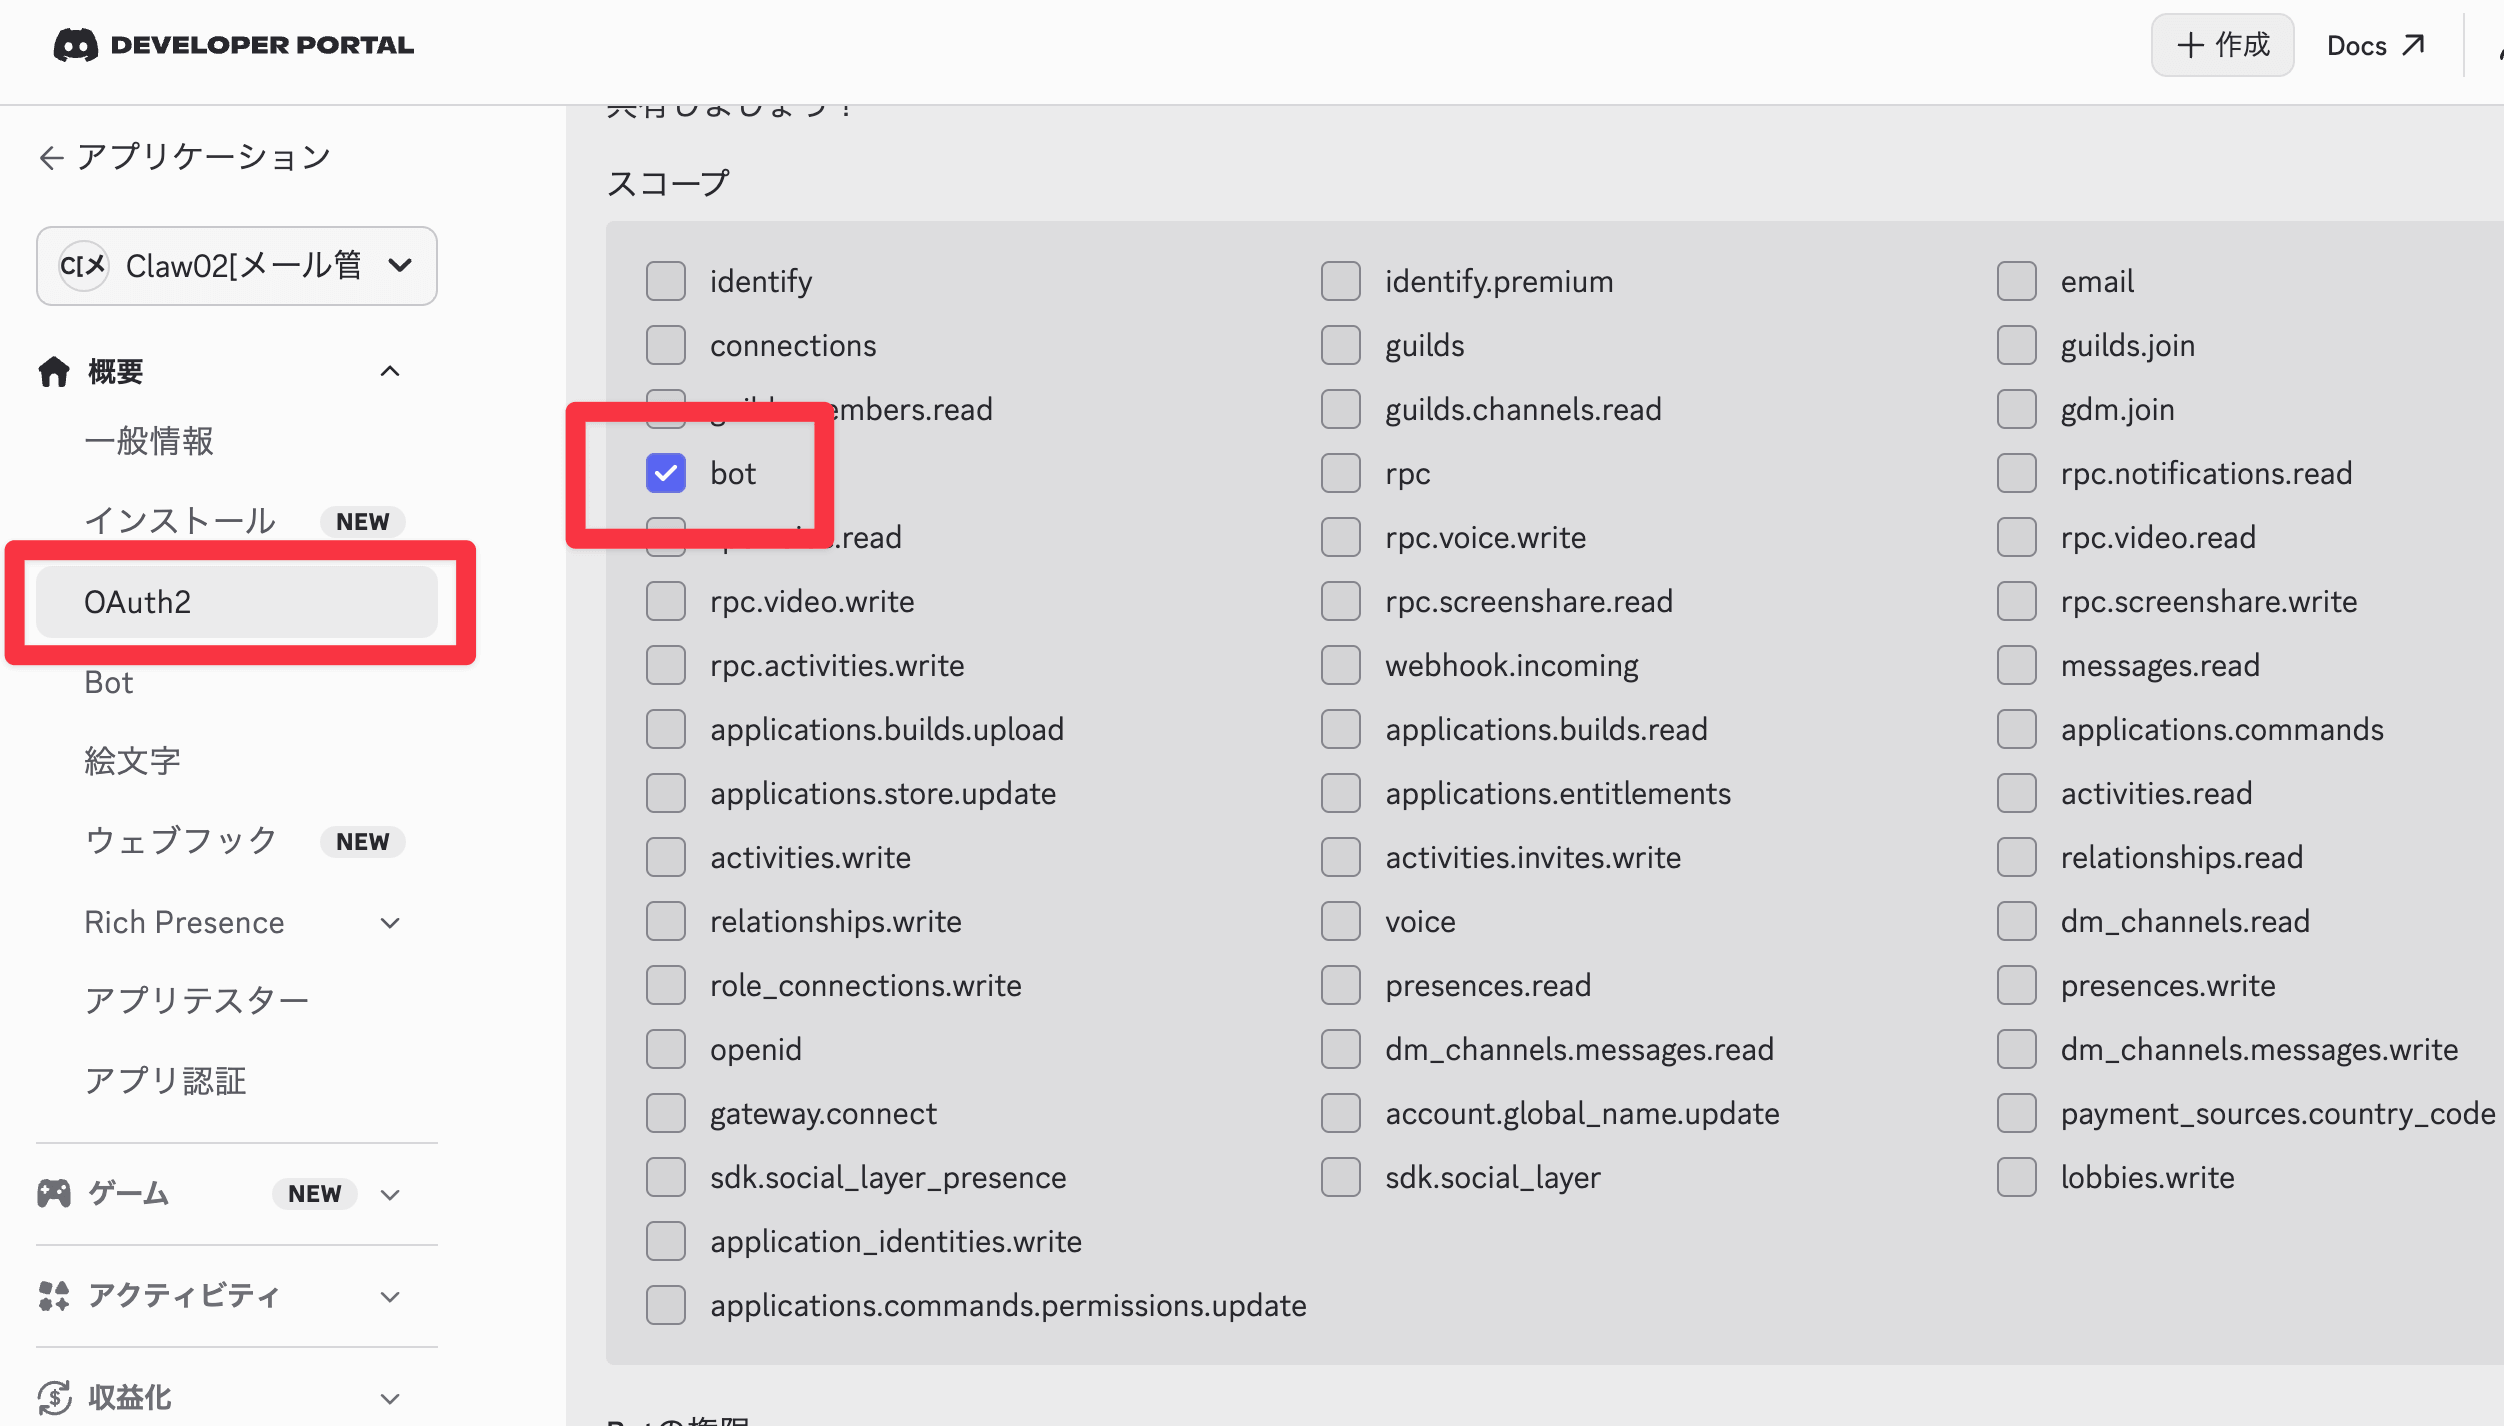Collapse the 概要 section chevron
Screen dimensions: 2504x1426
pyautogui.click(x=390, y=372)
